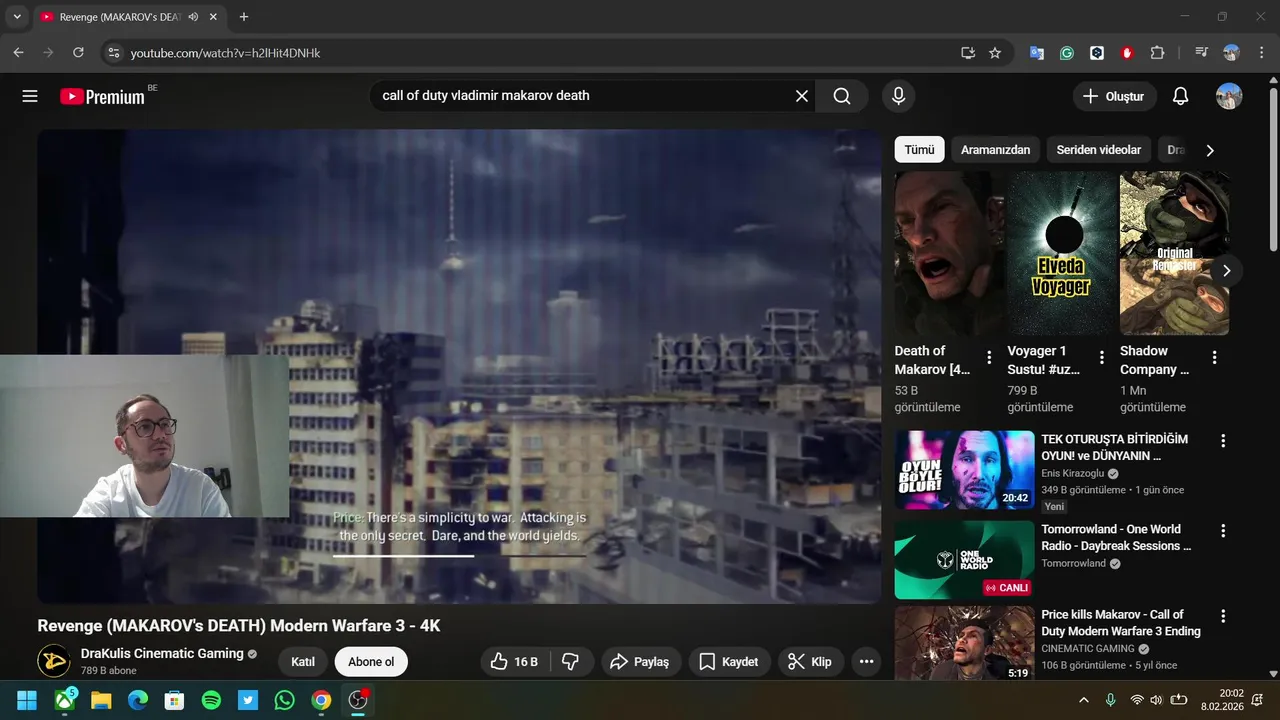Viewport: 1280px width, 720px height.
Task: Join channel with Katıl button
Action: (x=303, y=662)
